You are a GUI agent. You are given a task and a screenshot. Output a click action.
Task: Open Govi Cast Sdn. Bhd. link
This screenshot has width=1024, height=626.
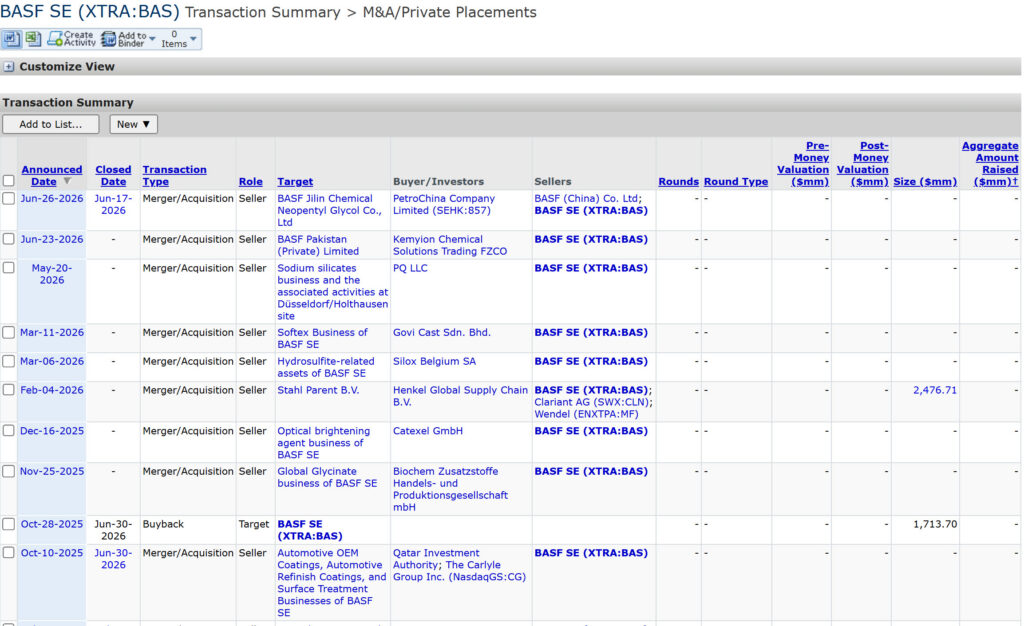(x=441, y=332)
